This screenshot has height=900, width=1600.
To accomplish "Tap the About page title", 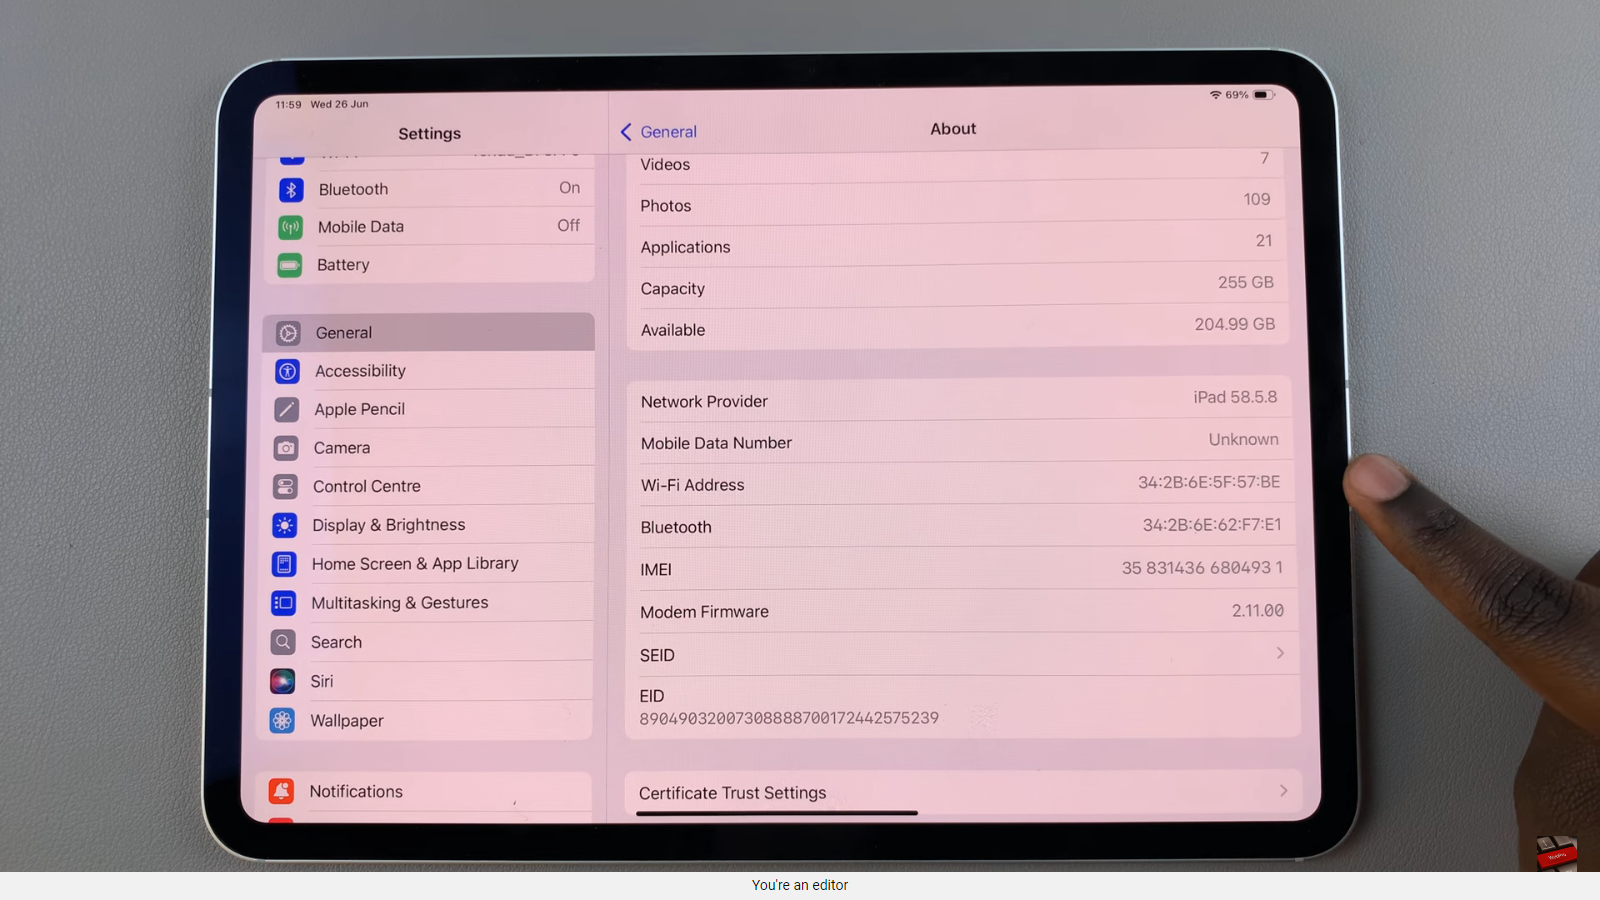I will (x=953, y=129).
